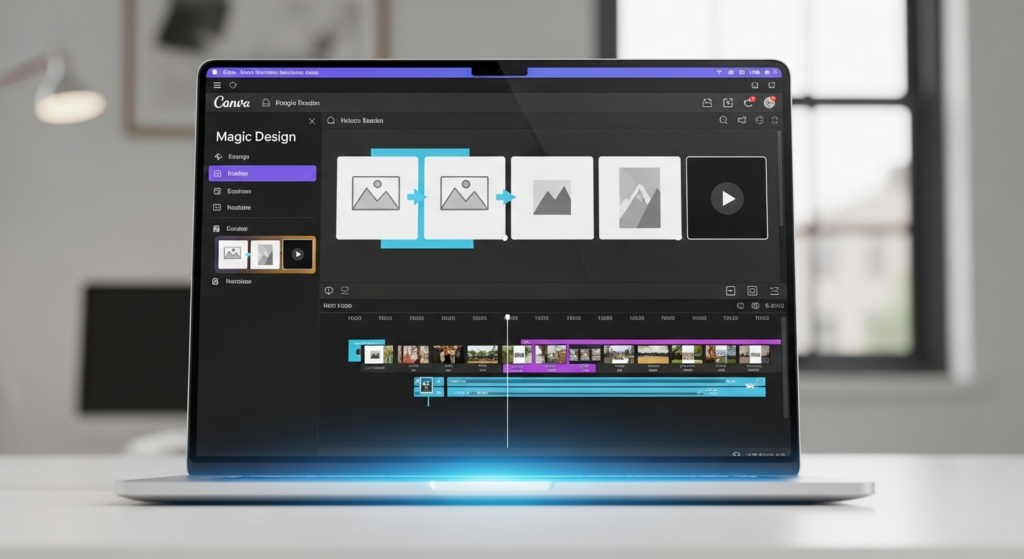Click the Wi-Fi icon in the menu bar
Screen dimensions: 1024x559
(719, 73)
